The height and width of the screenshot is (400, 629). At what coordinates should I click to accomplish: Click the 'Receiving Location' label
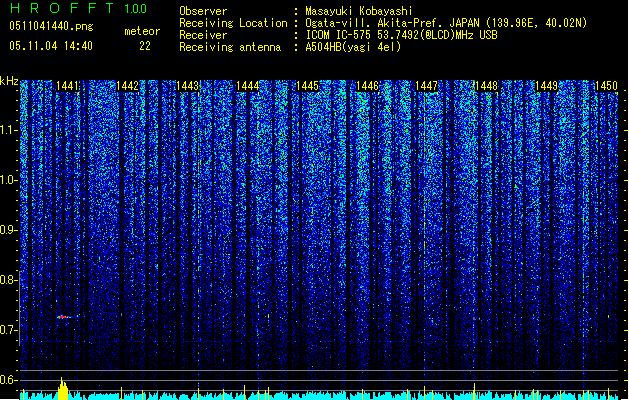click(233, 23)
